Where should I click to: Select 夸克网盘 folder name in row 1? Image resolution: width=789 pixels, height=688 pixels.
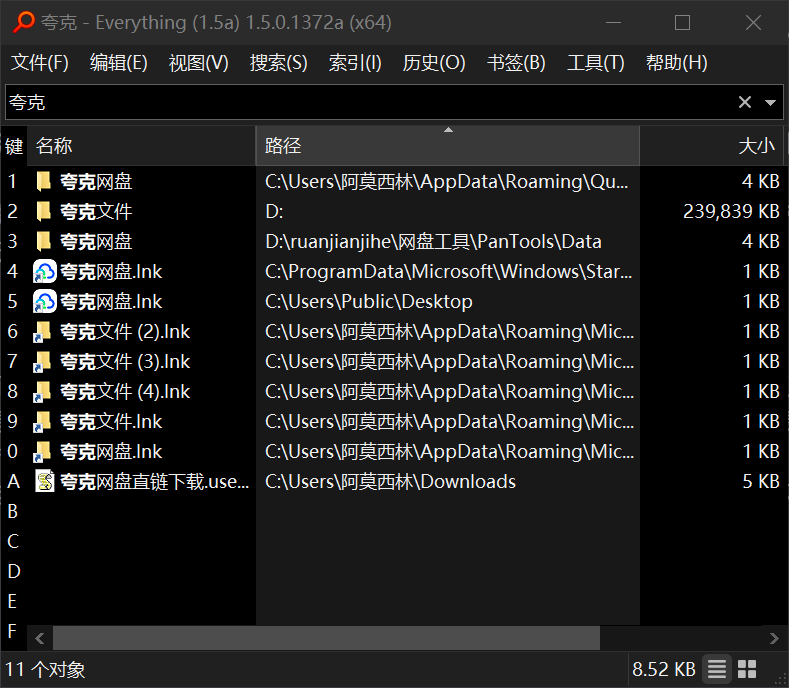96,182
